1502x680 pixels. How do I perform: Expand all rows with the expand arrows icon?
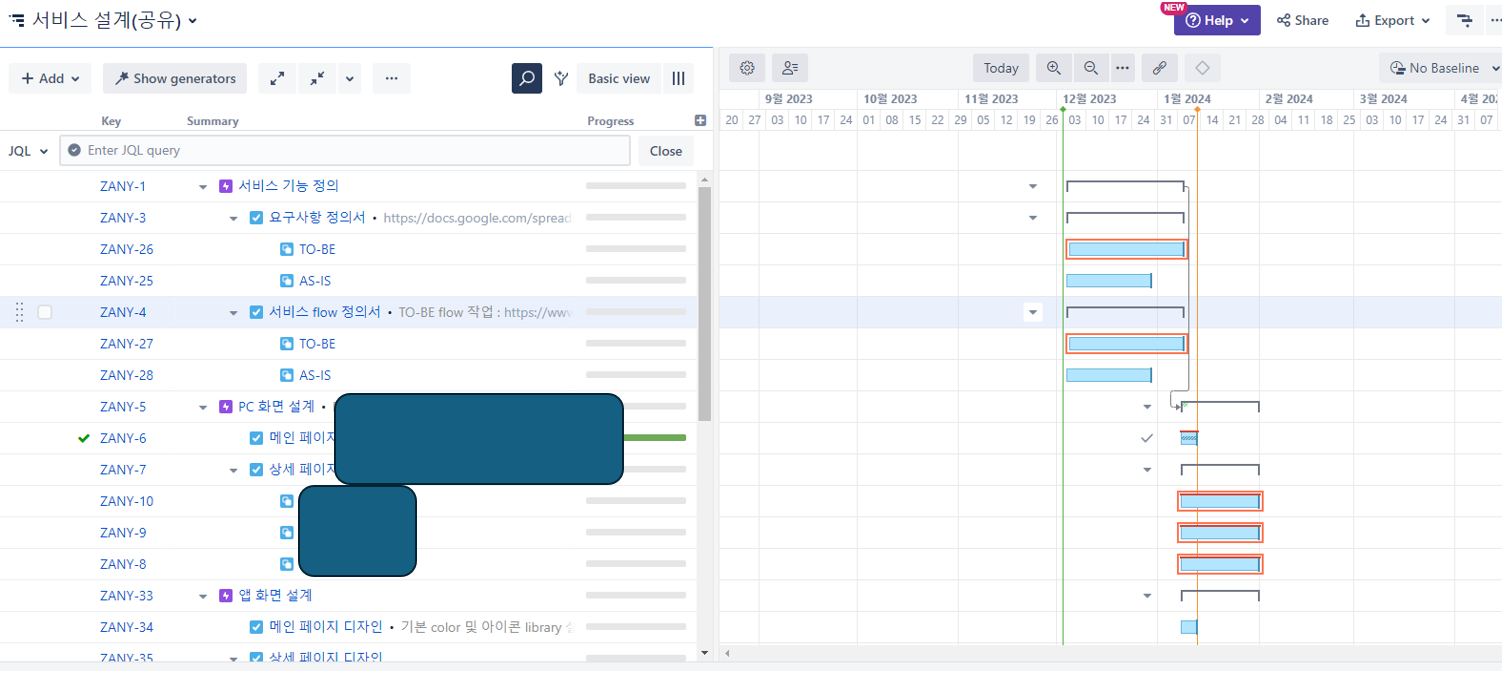click(x=277, y=78)
